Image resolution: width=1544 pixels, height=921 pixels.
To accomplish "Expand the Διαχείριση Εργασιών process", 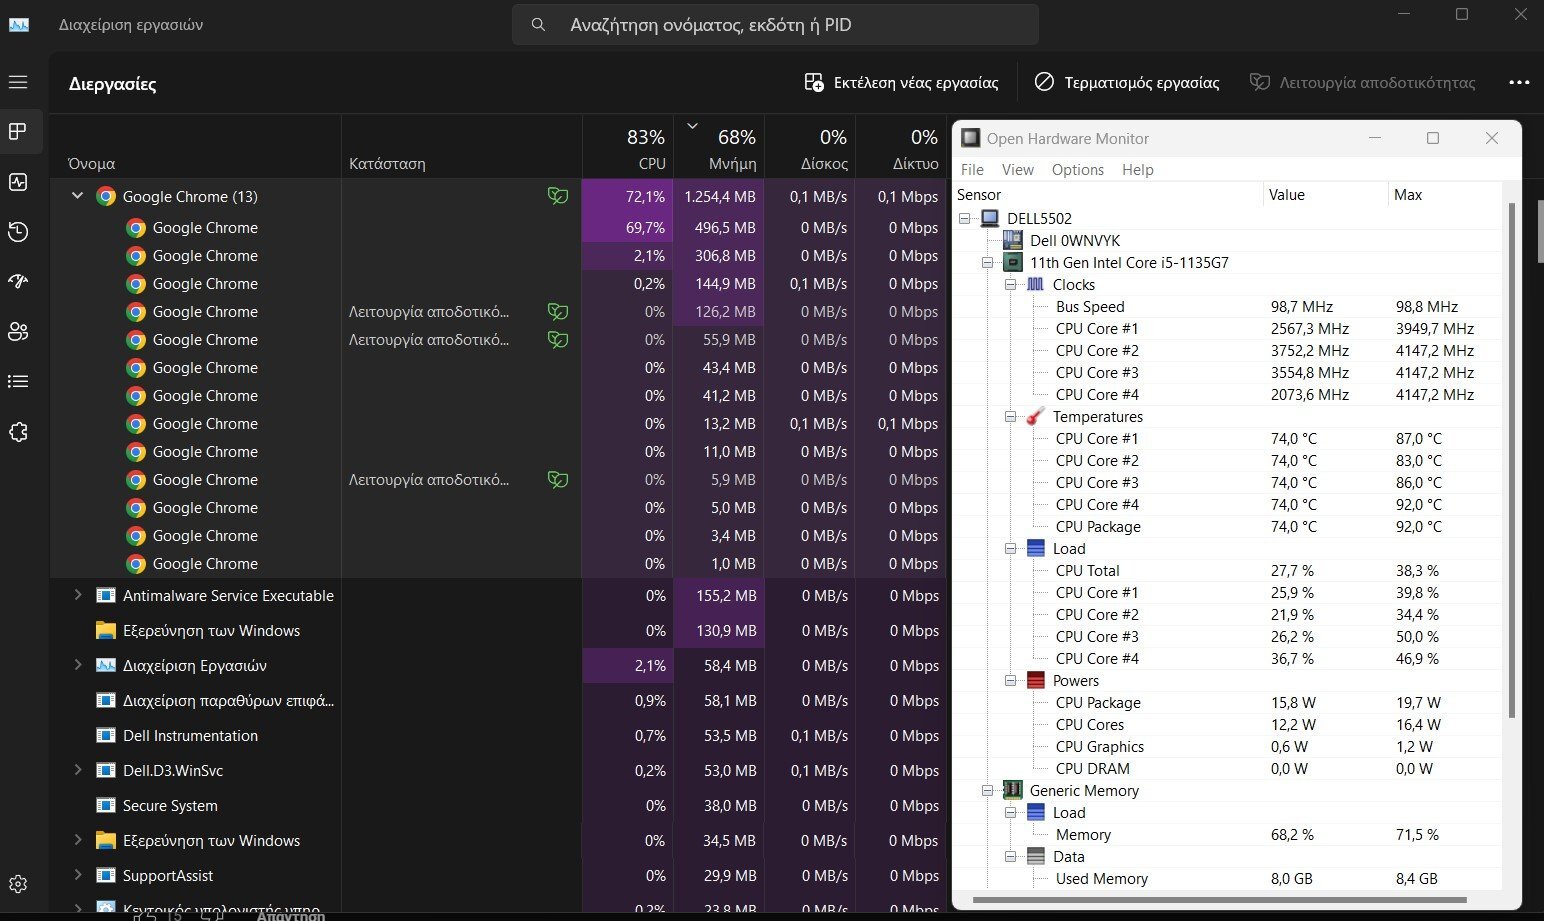I will (77, 665).
